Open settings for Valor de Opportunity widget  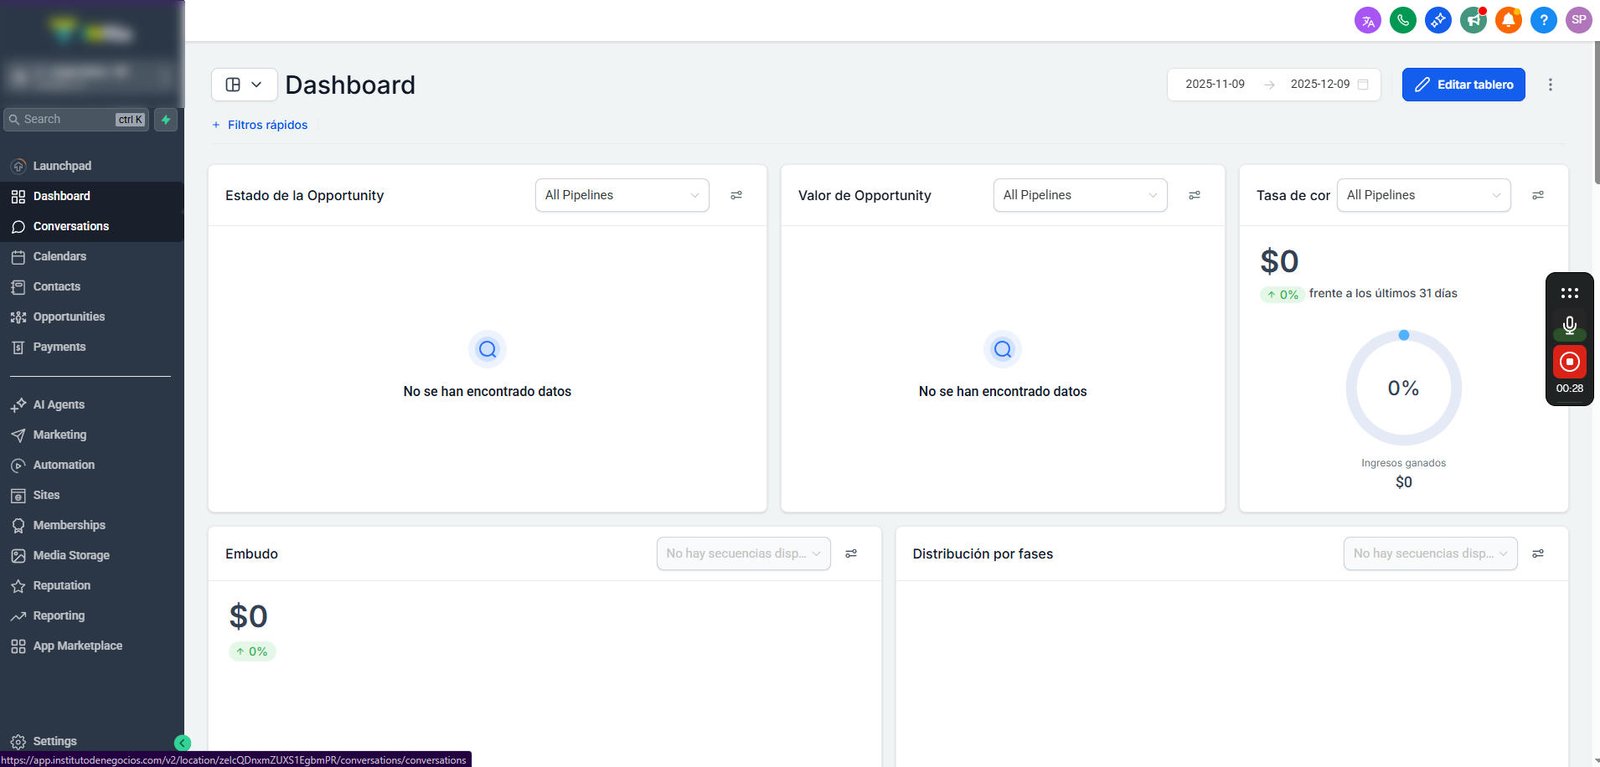click(x=1194, y=195)
